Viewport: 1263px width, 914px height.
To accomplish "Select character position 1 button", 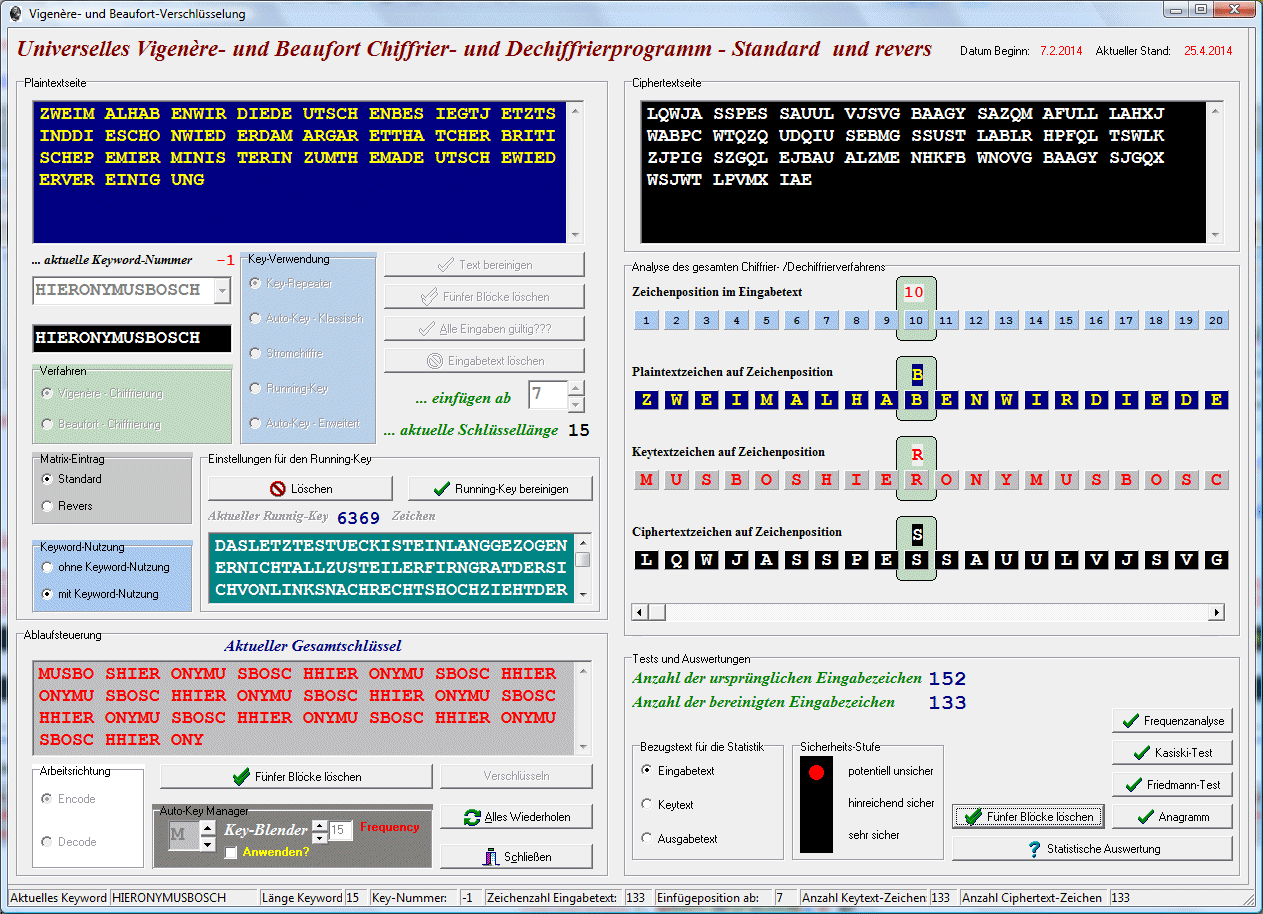I will pos(647,321).
